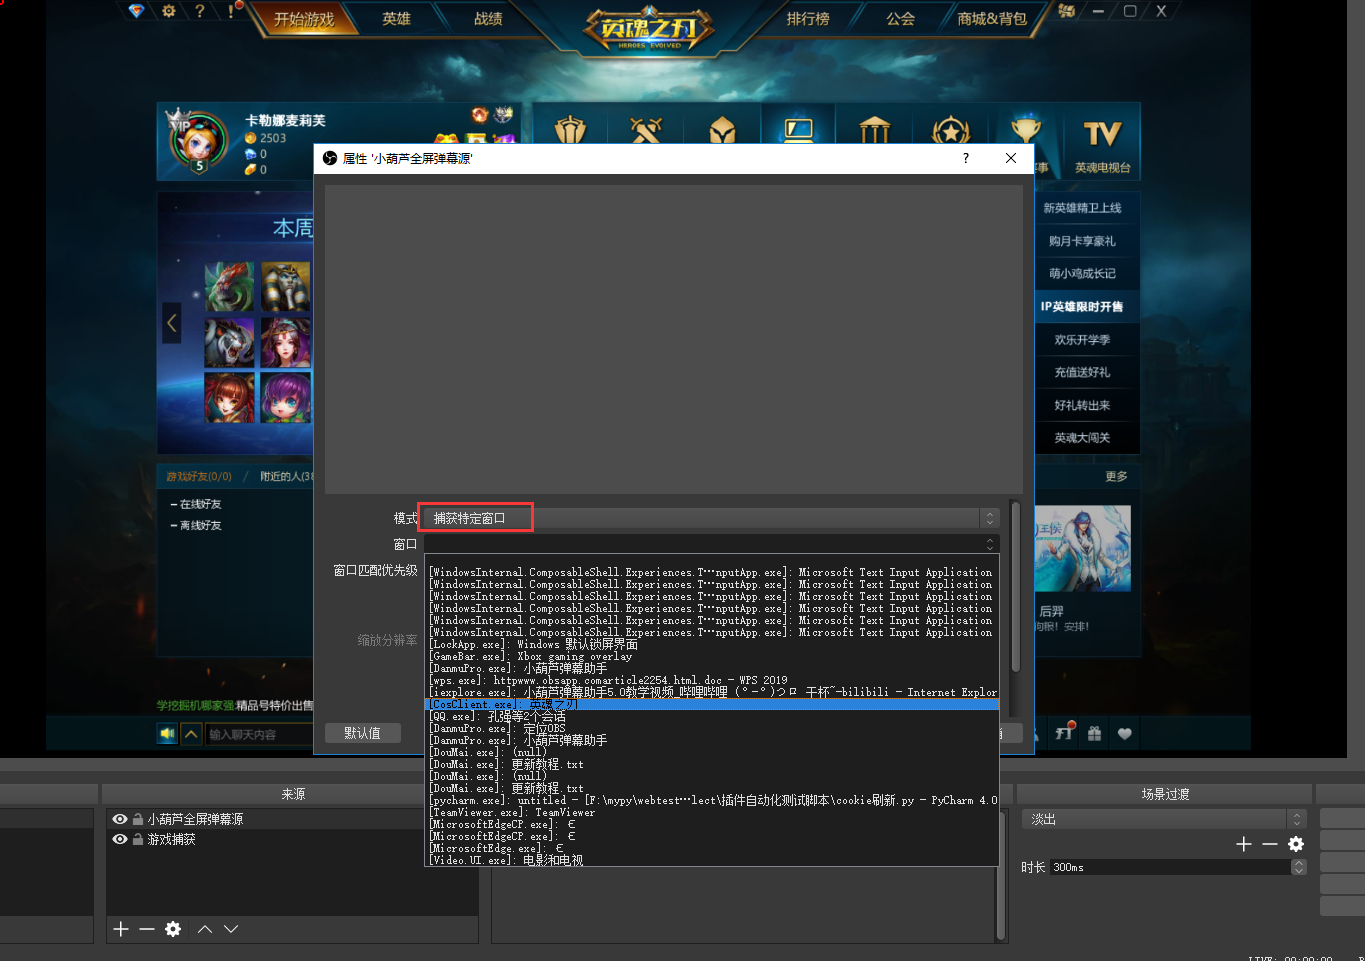Open the 开始游戏 tab
Image resolution: width=1365 pixels, height=961 pixels.
point(304,19)
